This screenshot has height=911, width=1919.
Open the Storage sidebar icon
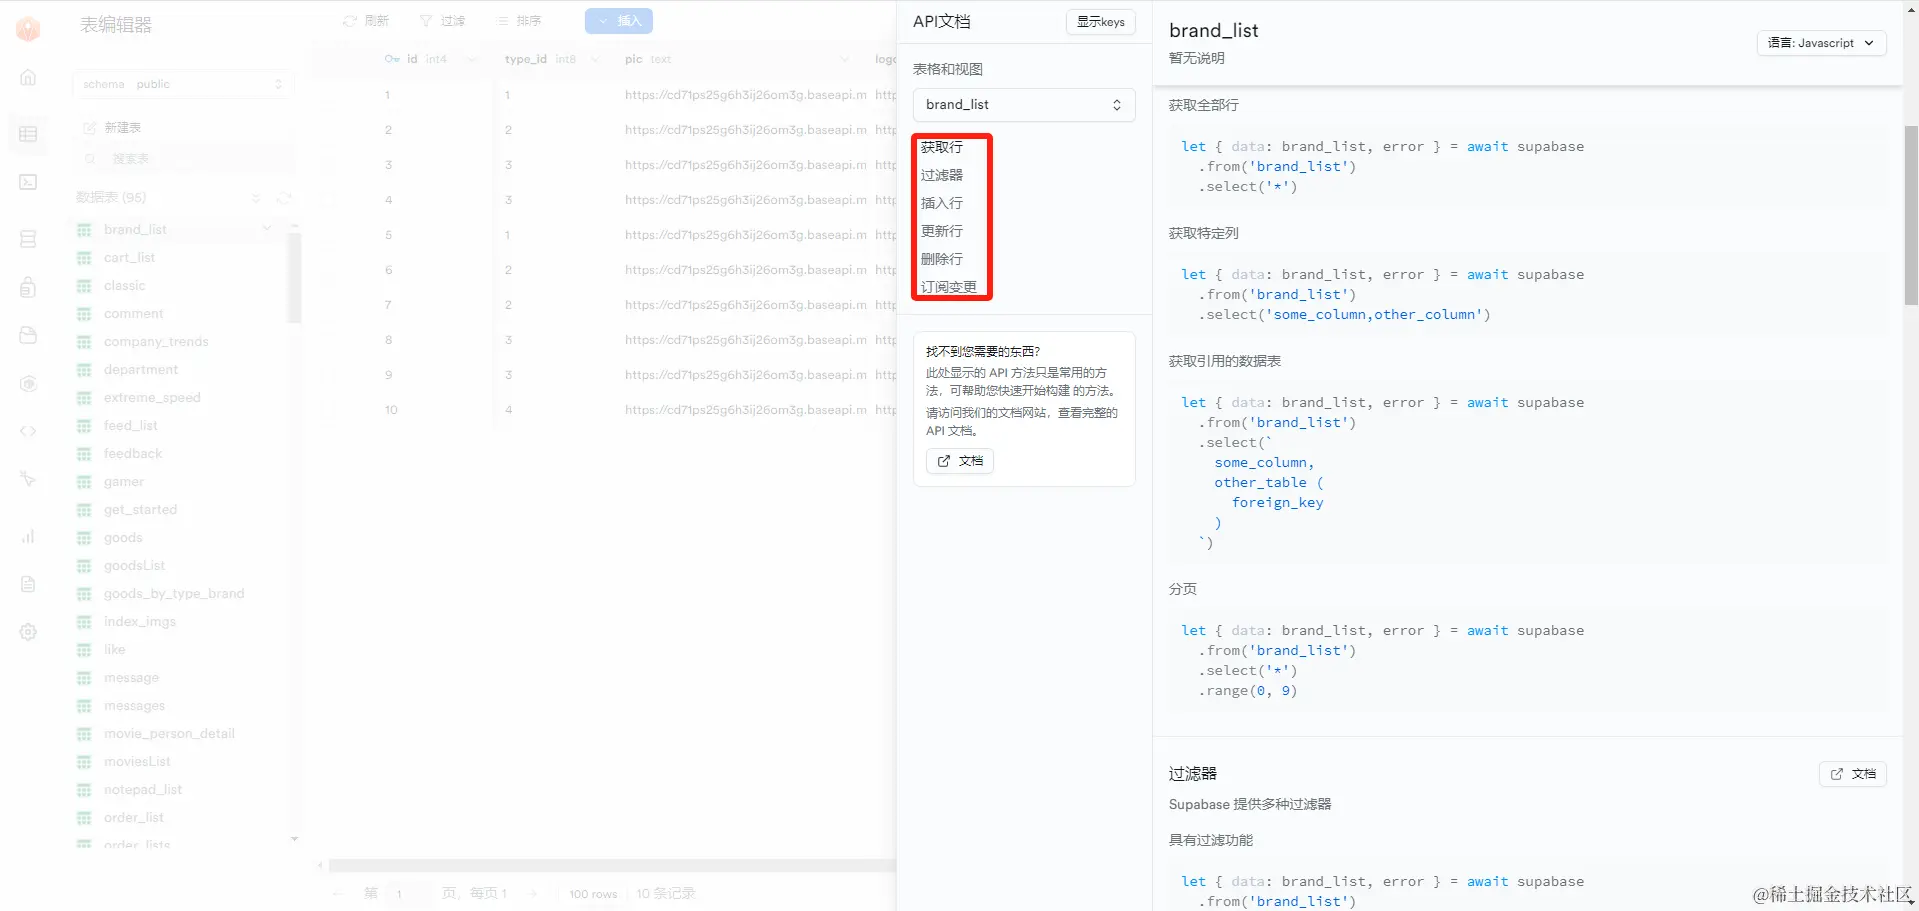pyautogui.click(x=28, y=335)
